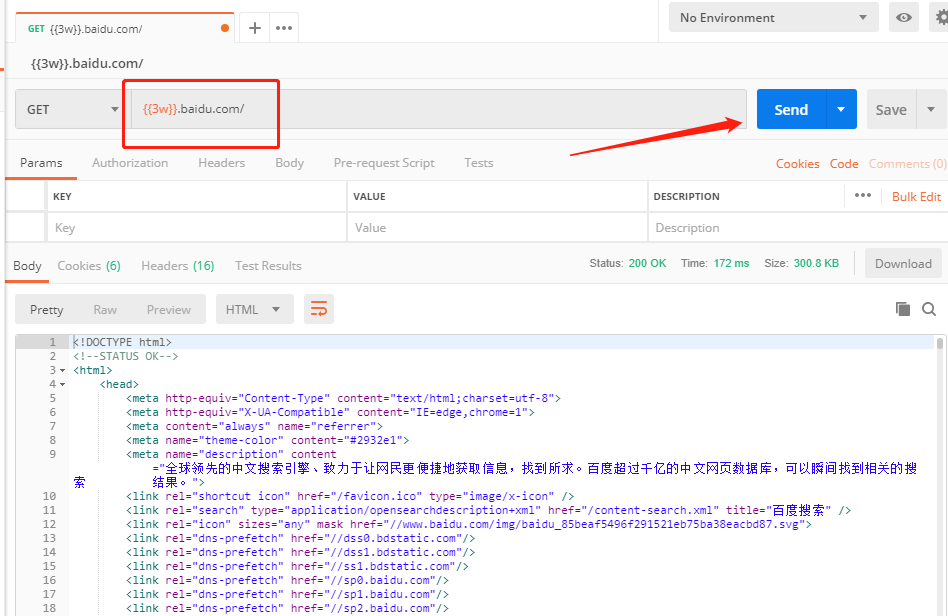Viewport: 948px width, 616px height.
Task: Click the STATUS OK comment on line 2
Action: (x=126, y=356)
